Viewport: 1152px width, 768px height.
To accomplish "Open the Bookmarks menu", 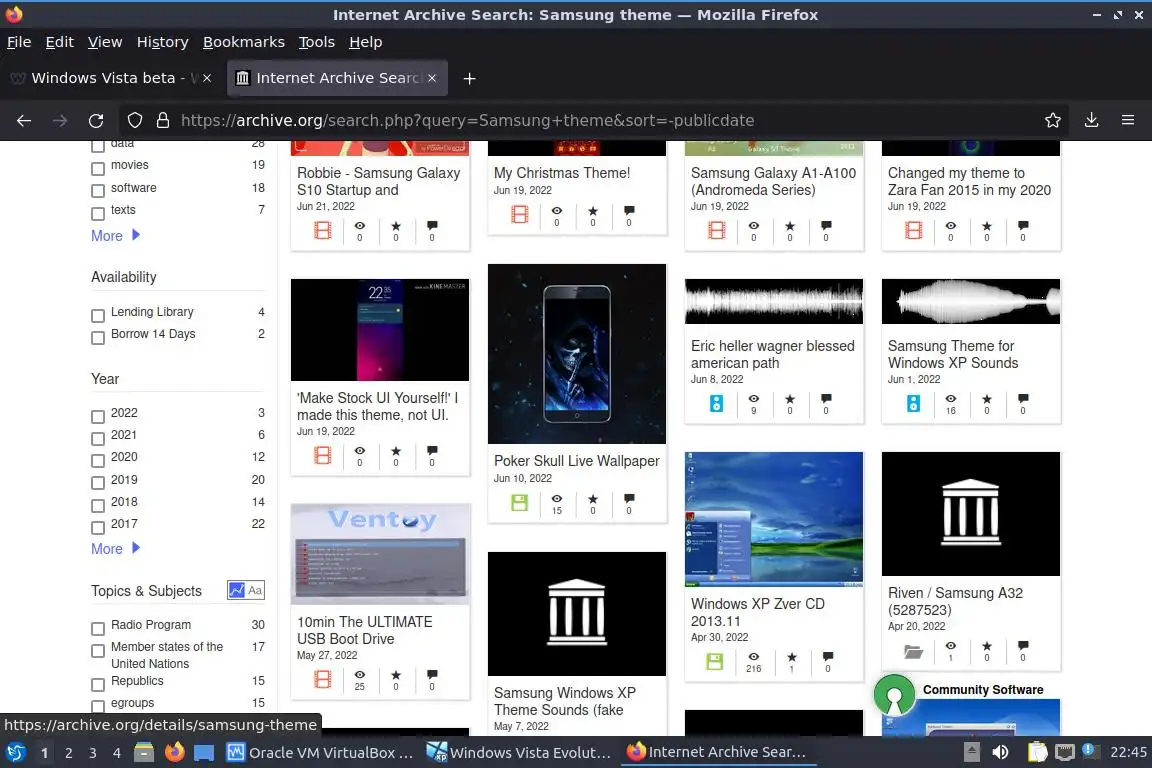I will (243, 42).
